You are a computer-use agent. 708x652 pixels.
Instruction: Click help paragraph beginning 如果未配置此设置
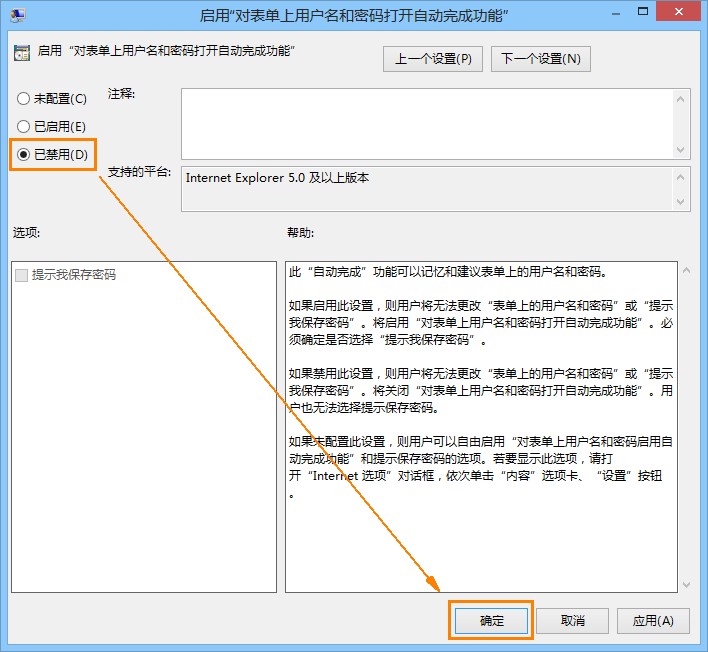481,467
